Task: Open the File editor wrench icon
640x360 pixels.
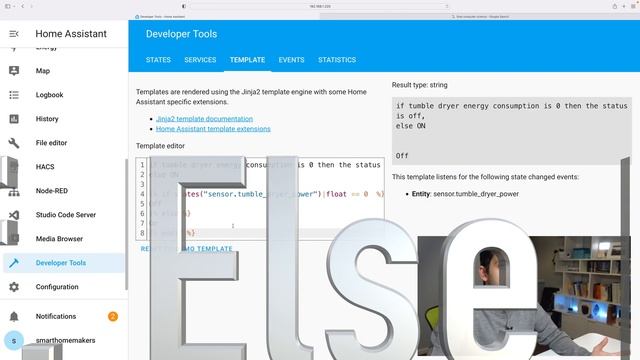Action: (14, 143)
